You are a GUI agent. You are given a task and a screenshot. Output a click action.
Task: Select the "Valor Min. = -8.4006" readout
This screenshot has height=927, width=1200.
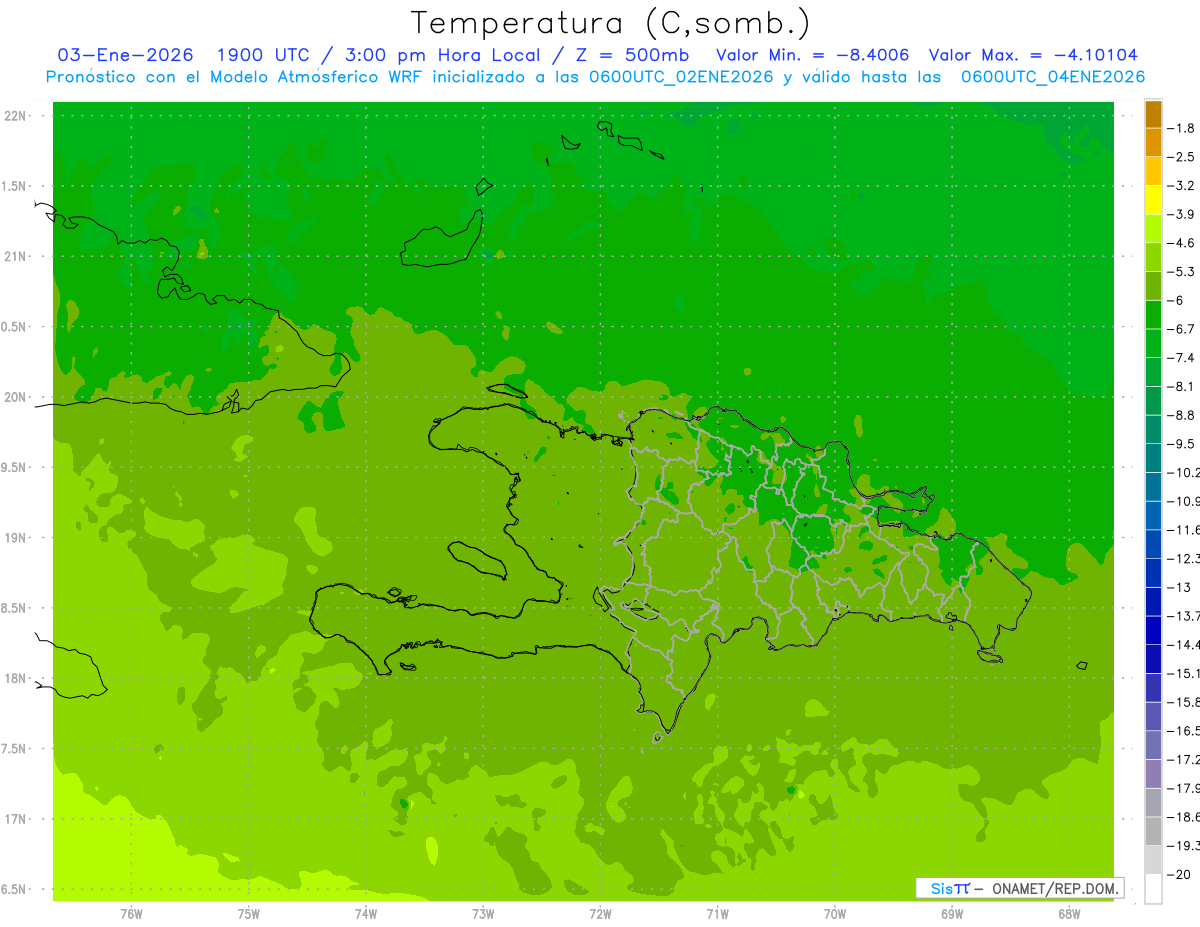(x=813, y=55)
